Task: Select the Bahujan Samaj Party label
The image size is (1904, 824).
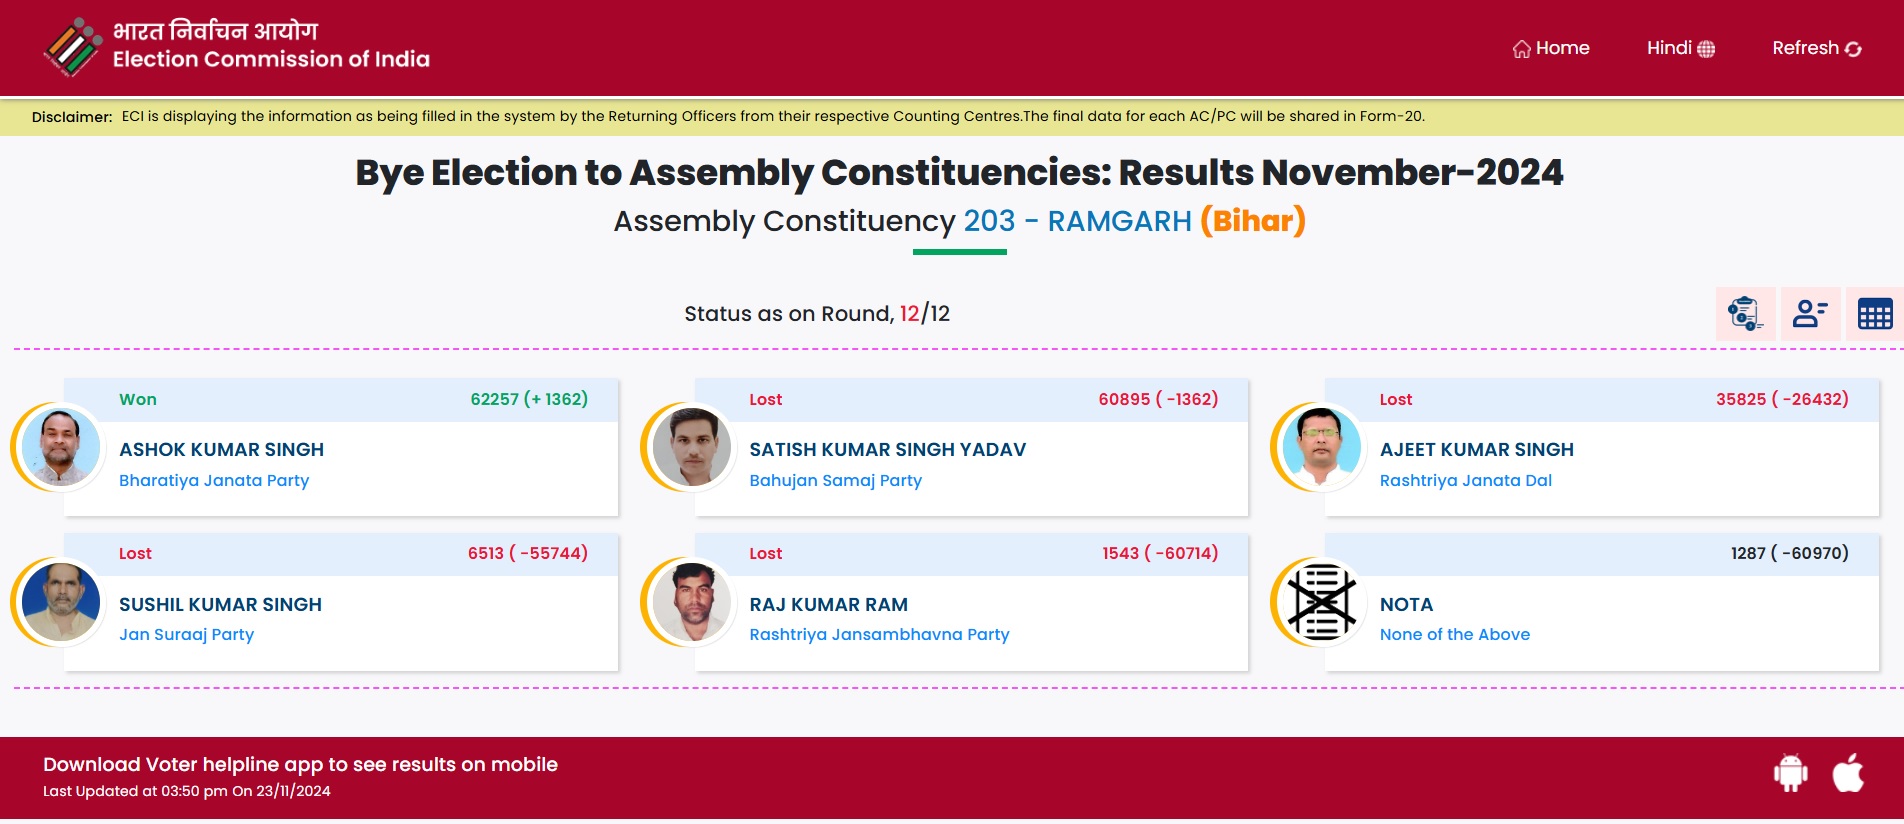Action: click(835, 481)
